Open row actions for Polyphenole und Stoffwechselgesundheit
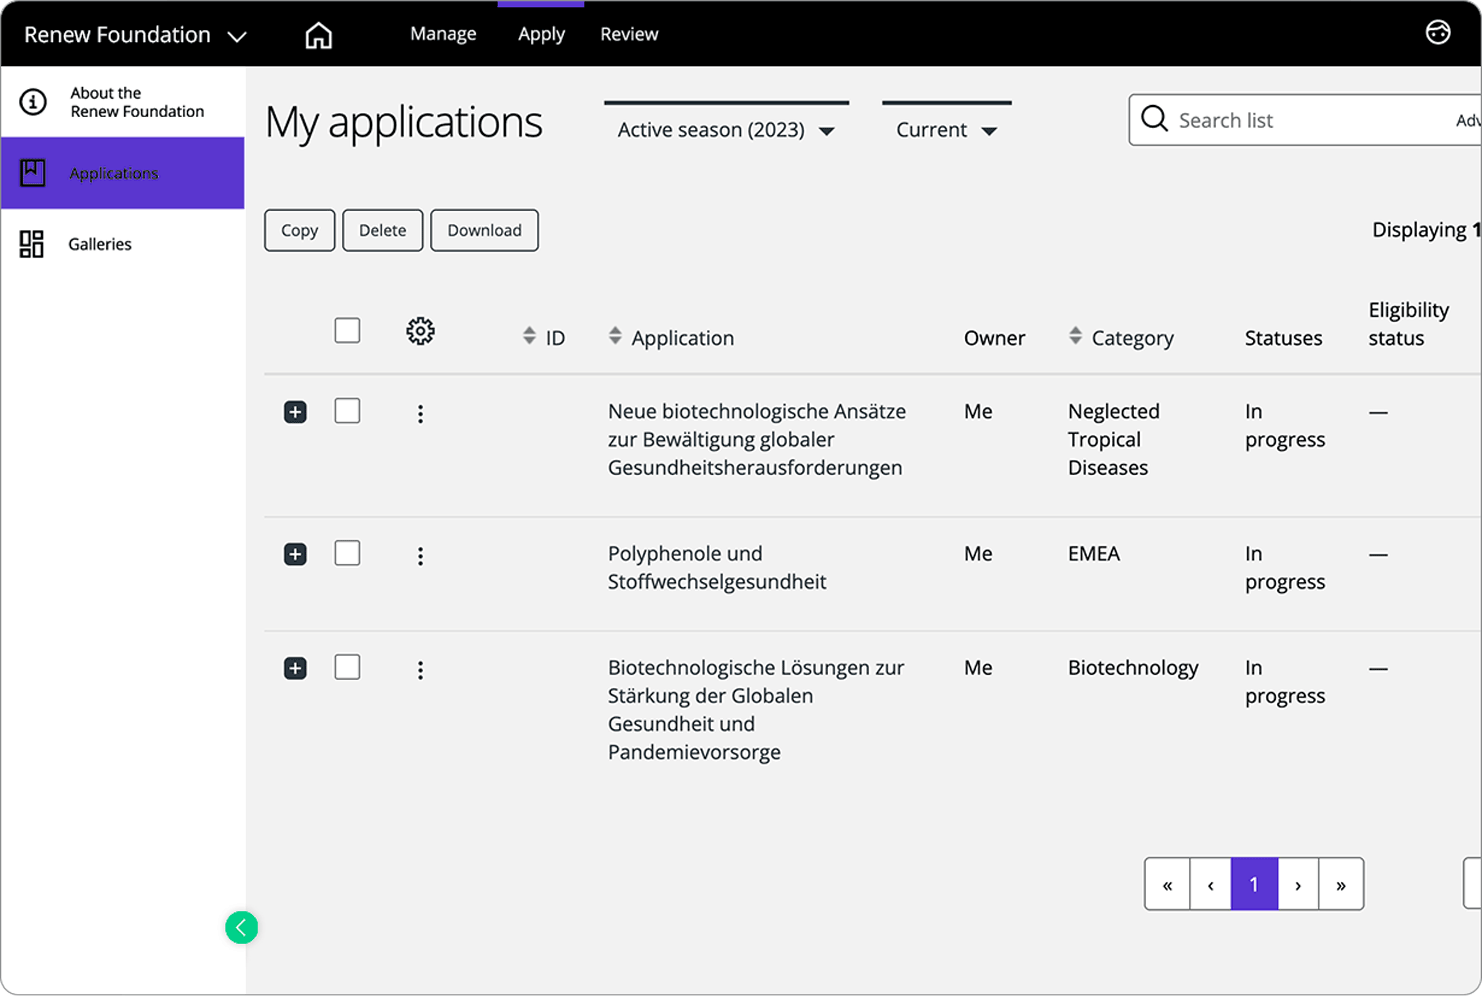Viewport: 1482px width, 998px height. coord(420,556)
